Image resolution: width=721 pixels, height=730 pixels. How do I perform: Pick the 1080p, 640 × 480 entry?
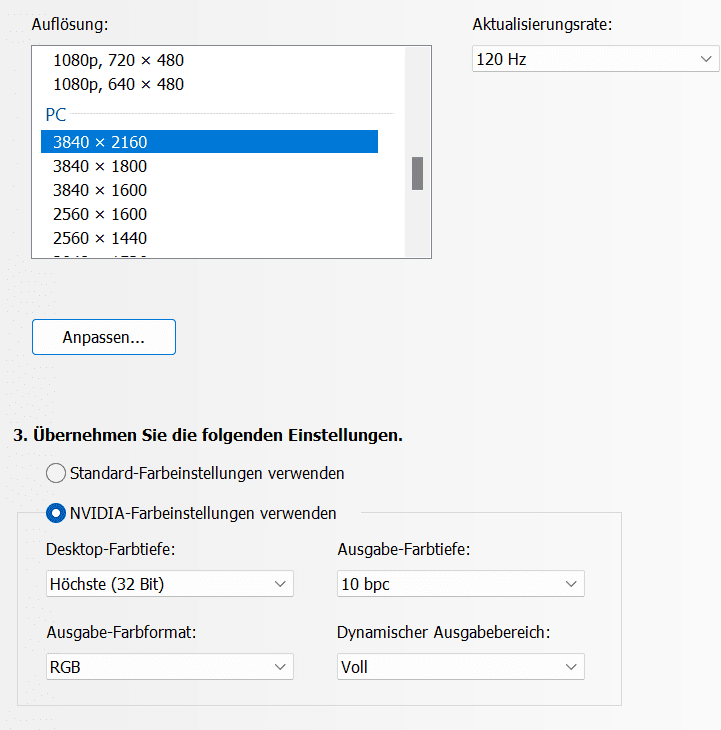click(x=118, y=84)
